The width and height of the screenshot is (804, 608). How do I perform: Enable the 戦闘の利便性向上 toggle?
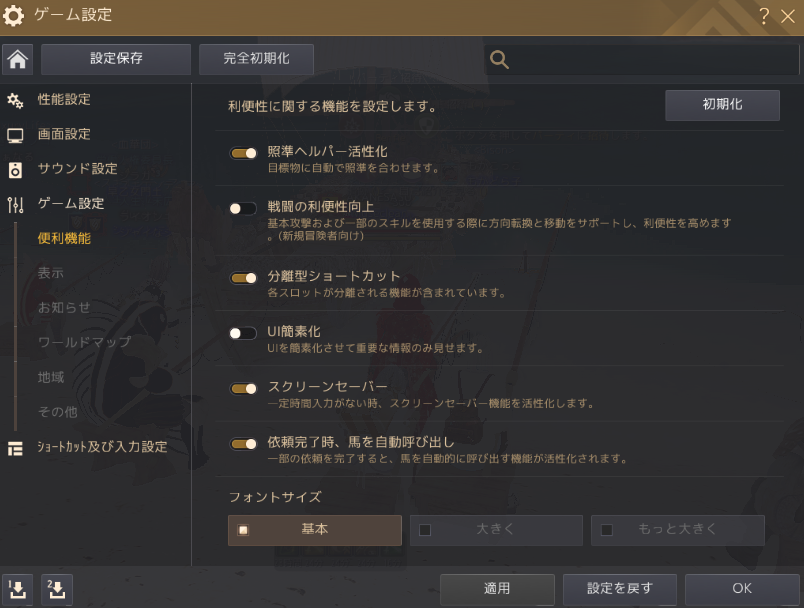click(x=243, y=208)
